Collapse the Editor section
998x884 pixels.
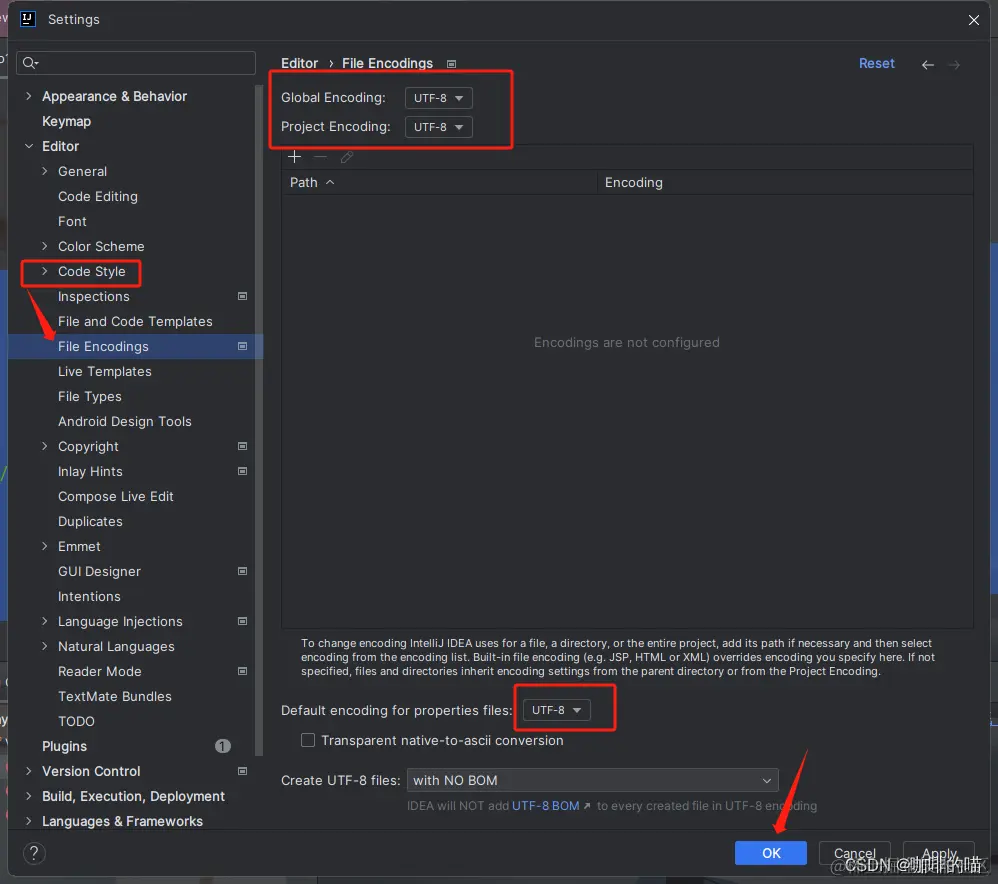coord(29,146)
